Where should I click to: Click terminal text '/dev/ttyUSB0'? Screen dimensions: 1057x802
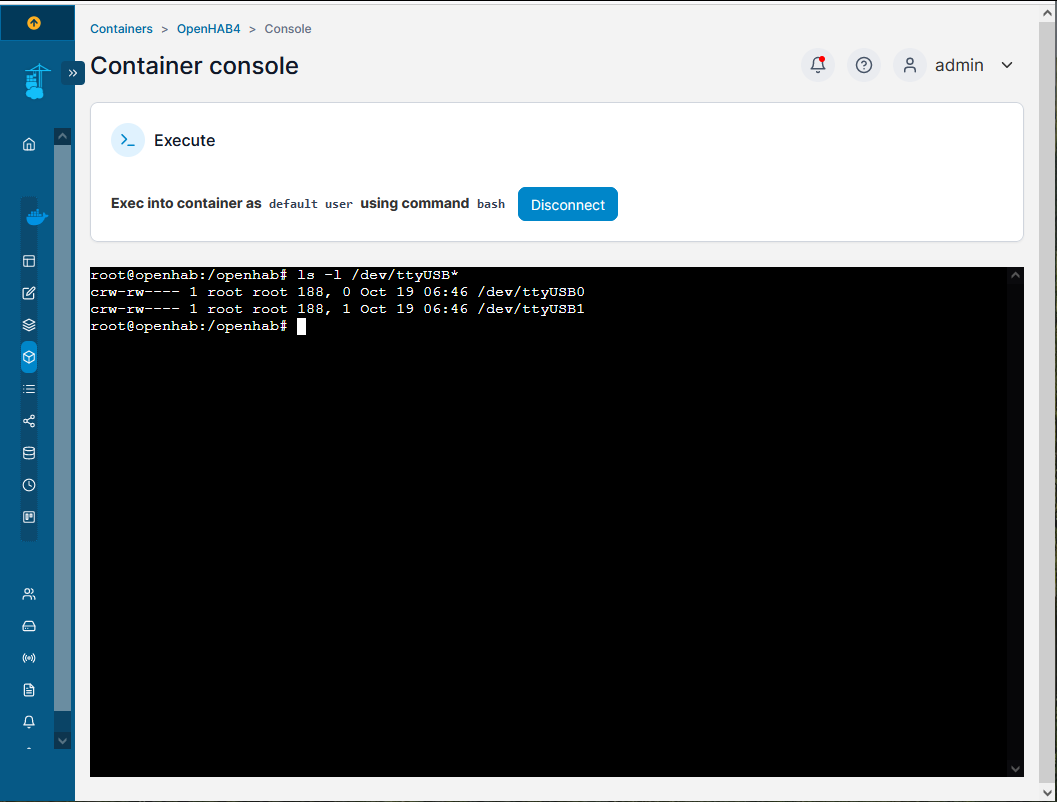[x=531, y=292]
